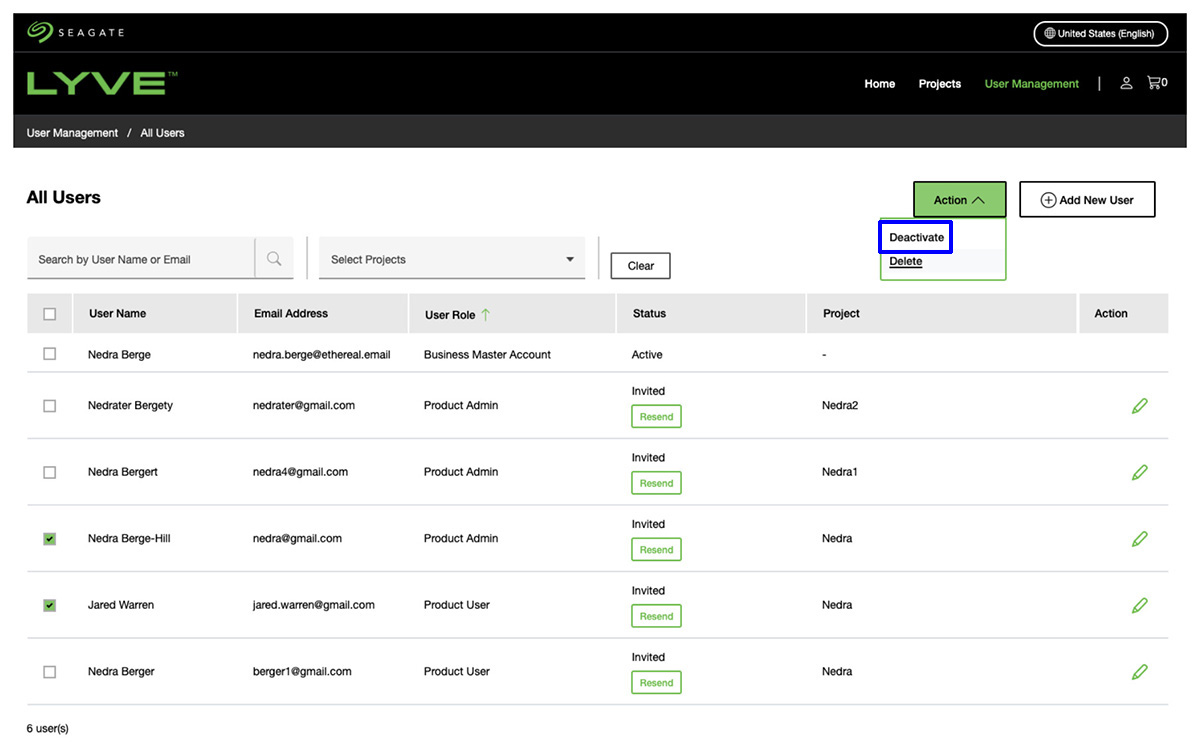This screenshot has height=756, width=1200.
Task: Resend invite for nedrater@gmail.com
Action: click(656, 417)
